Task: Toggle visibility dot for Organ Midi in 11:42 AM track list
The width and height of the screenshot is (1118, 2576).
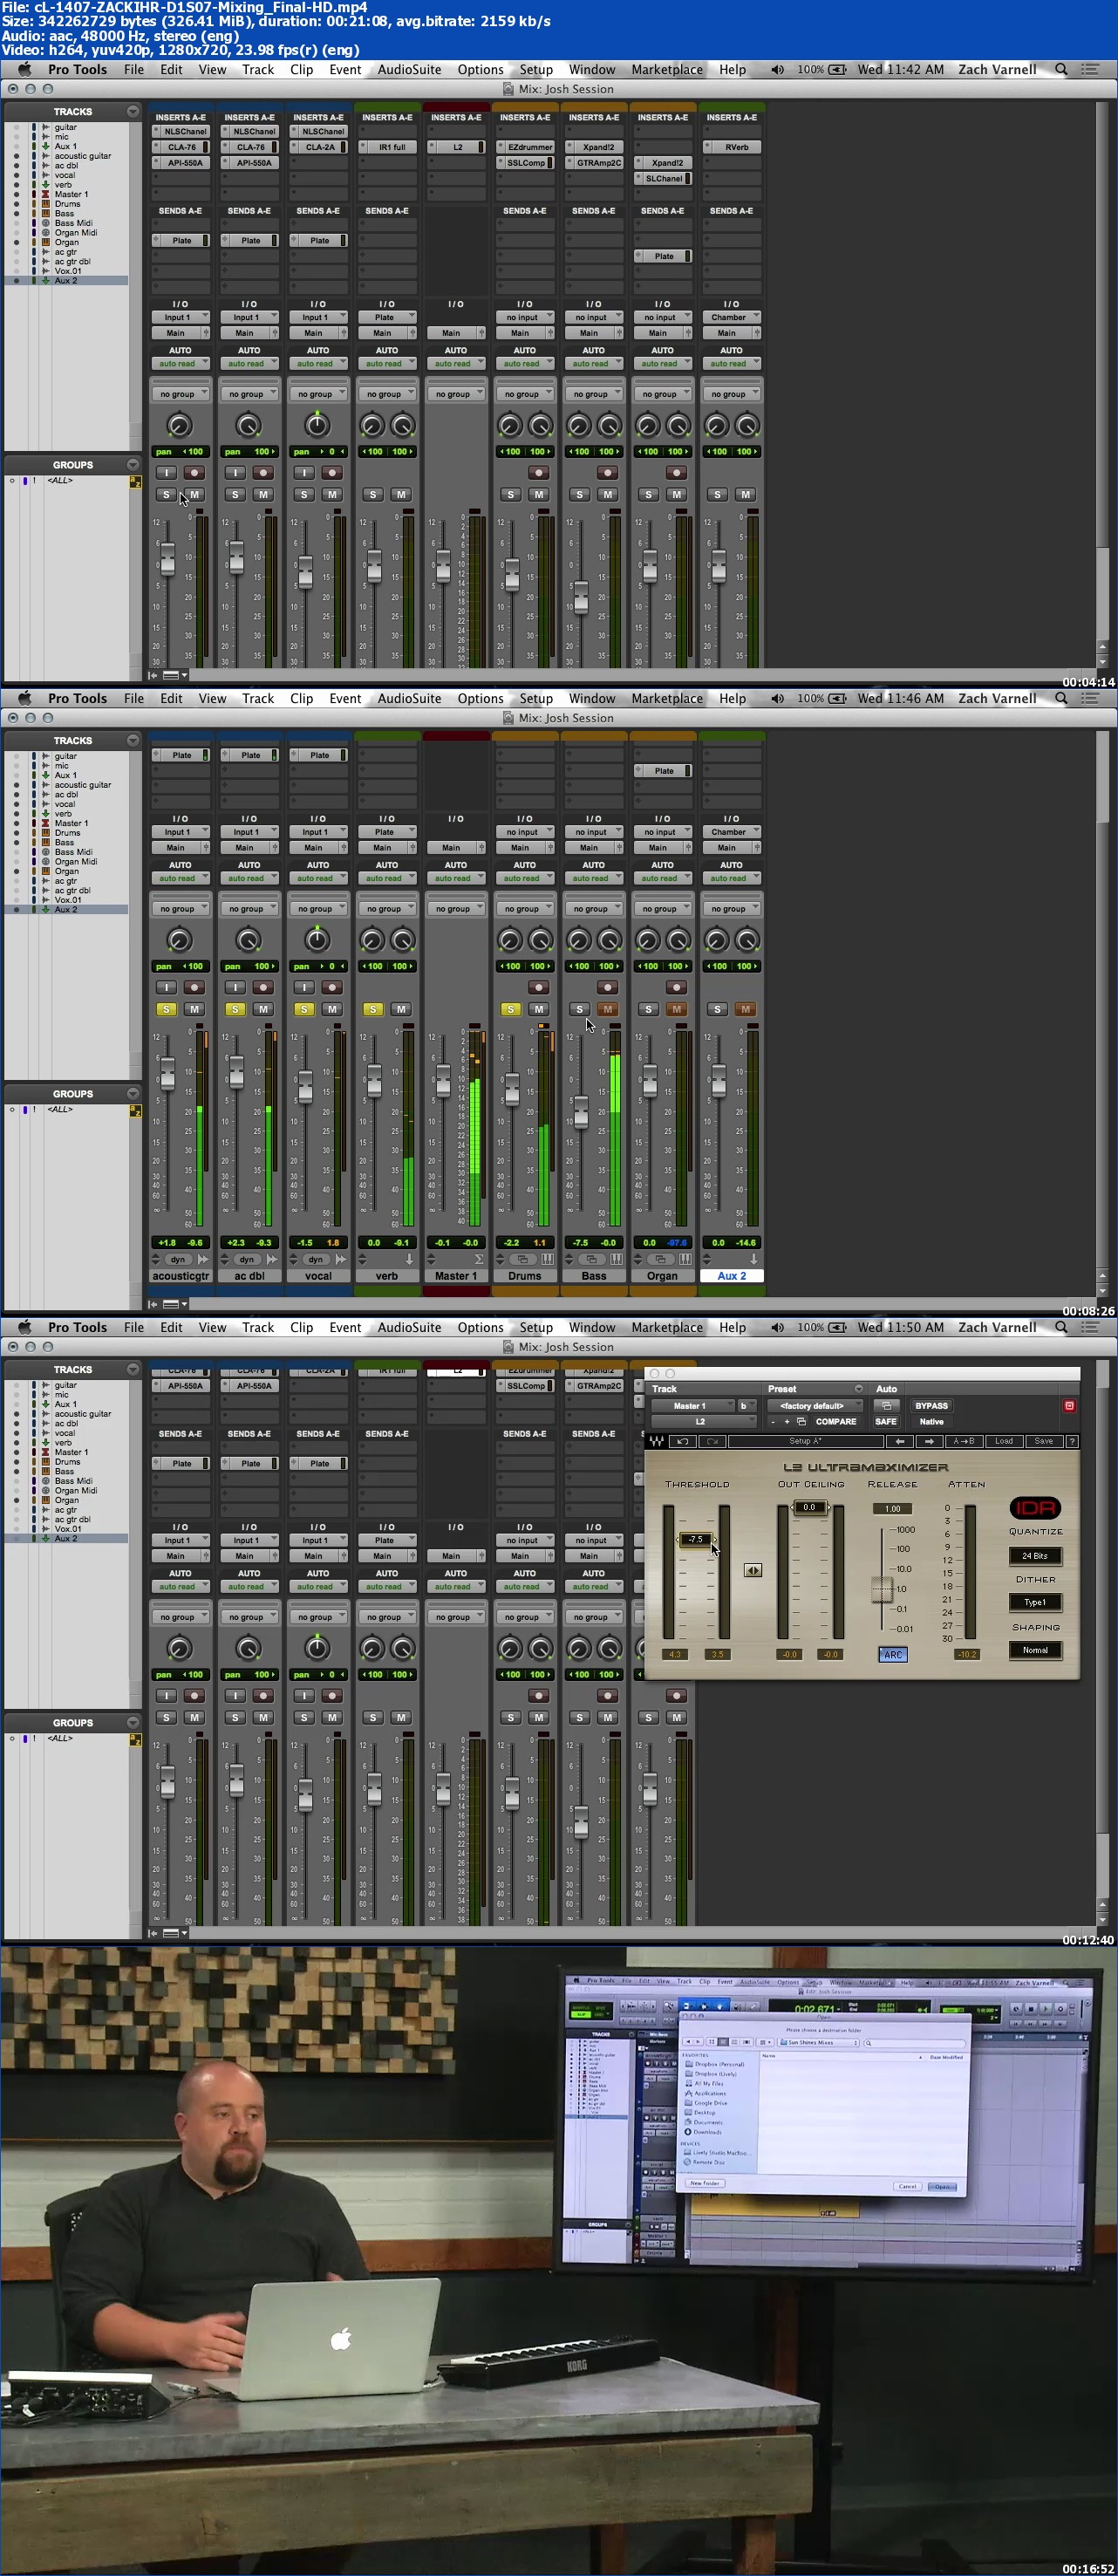Action: click(x=16, y=233)
